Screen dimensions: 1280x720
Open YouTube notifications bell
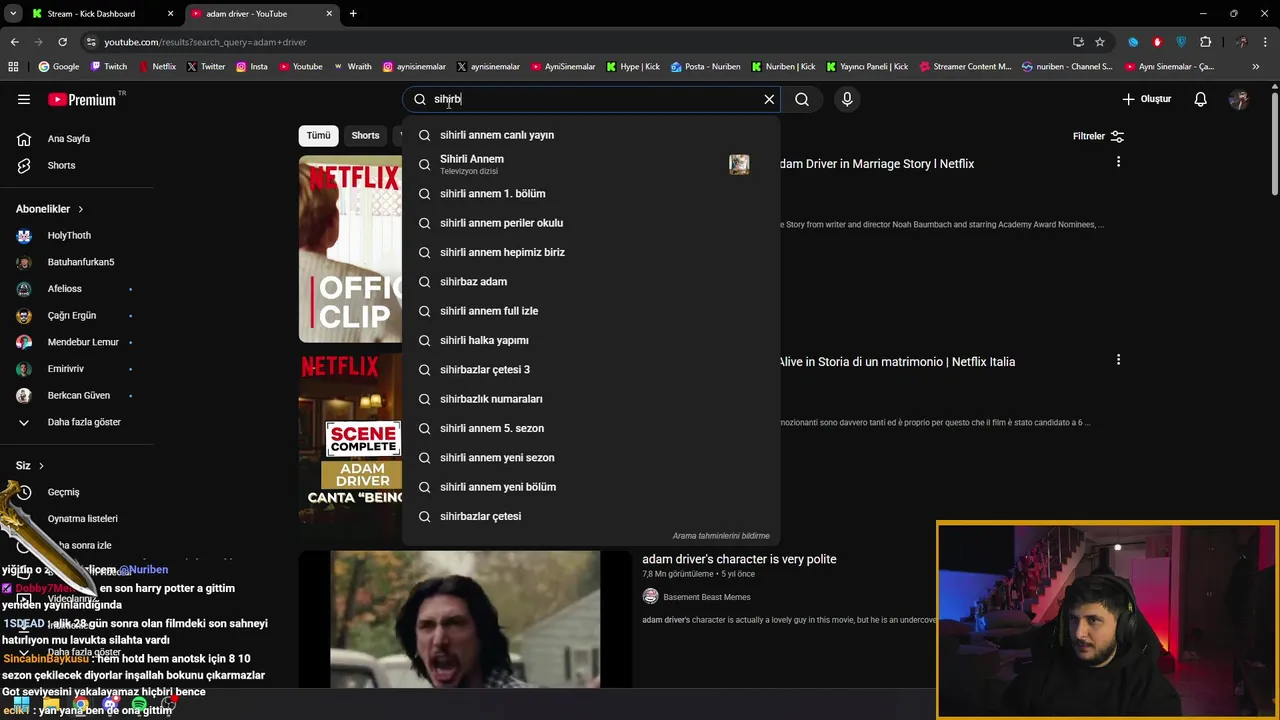[1201, 99]
